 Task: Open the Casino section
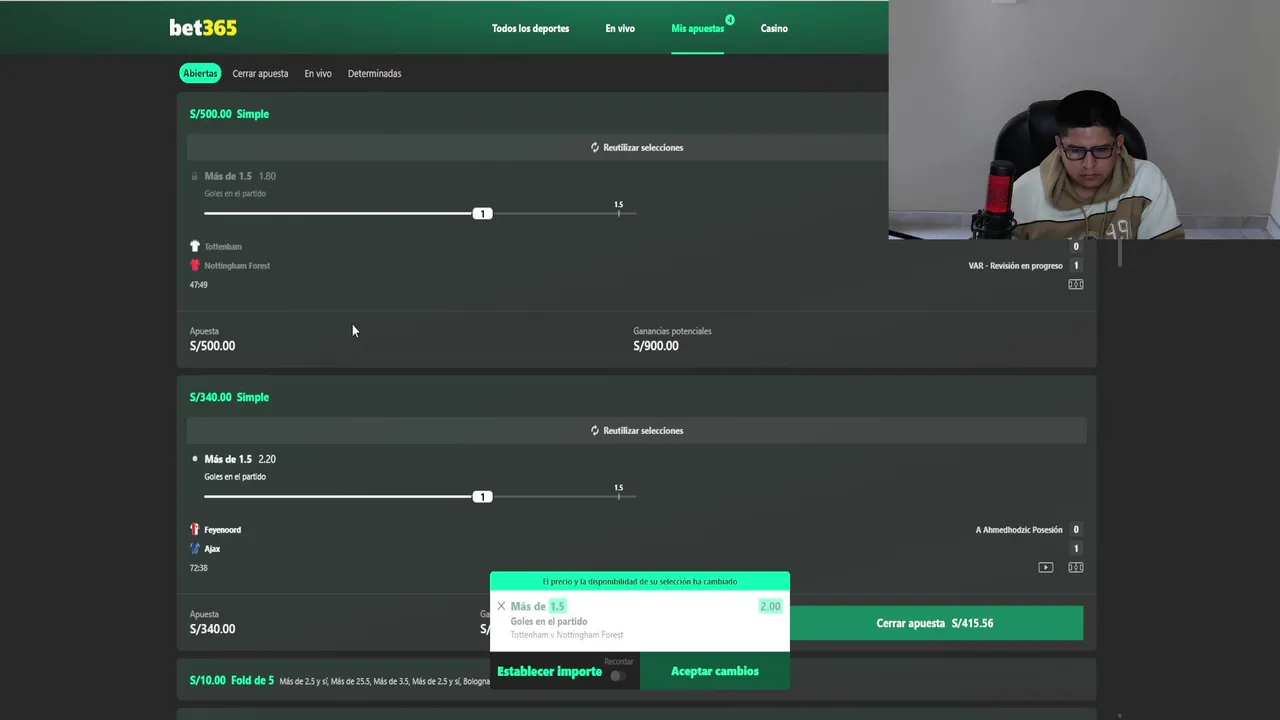coord(774,28)
